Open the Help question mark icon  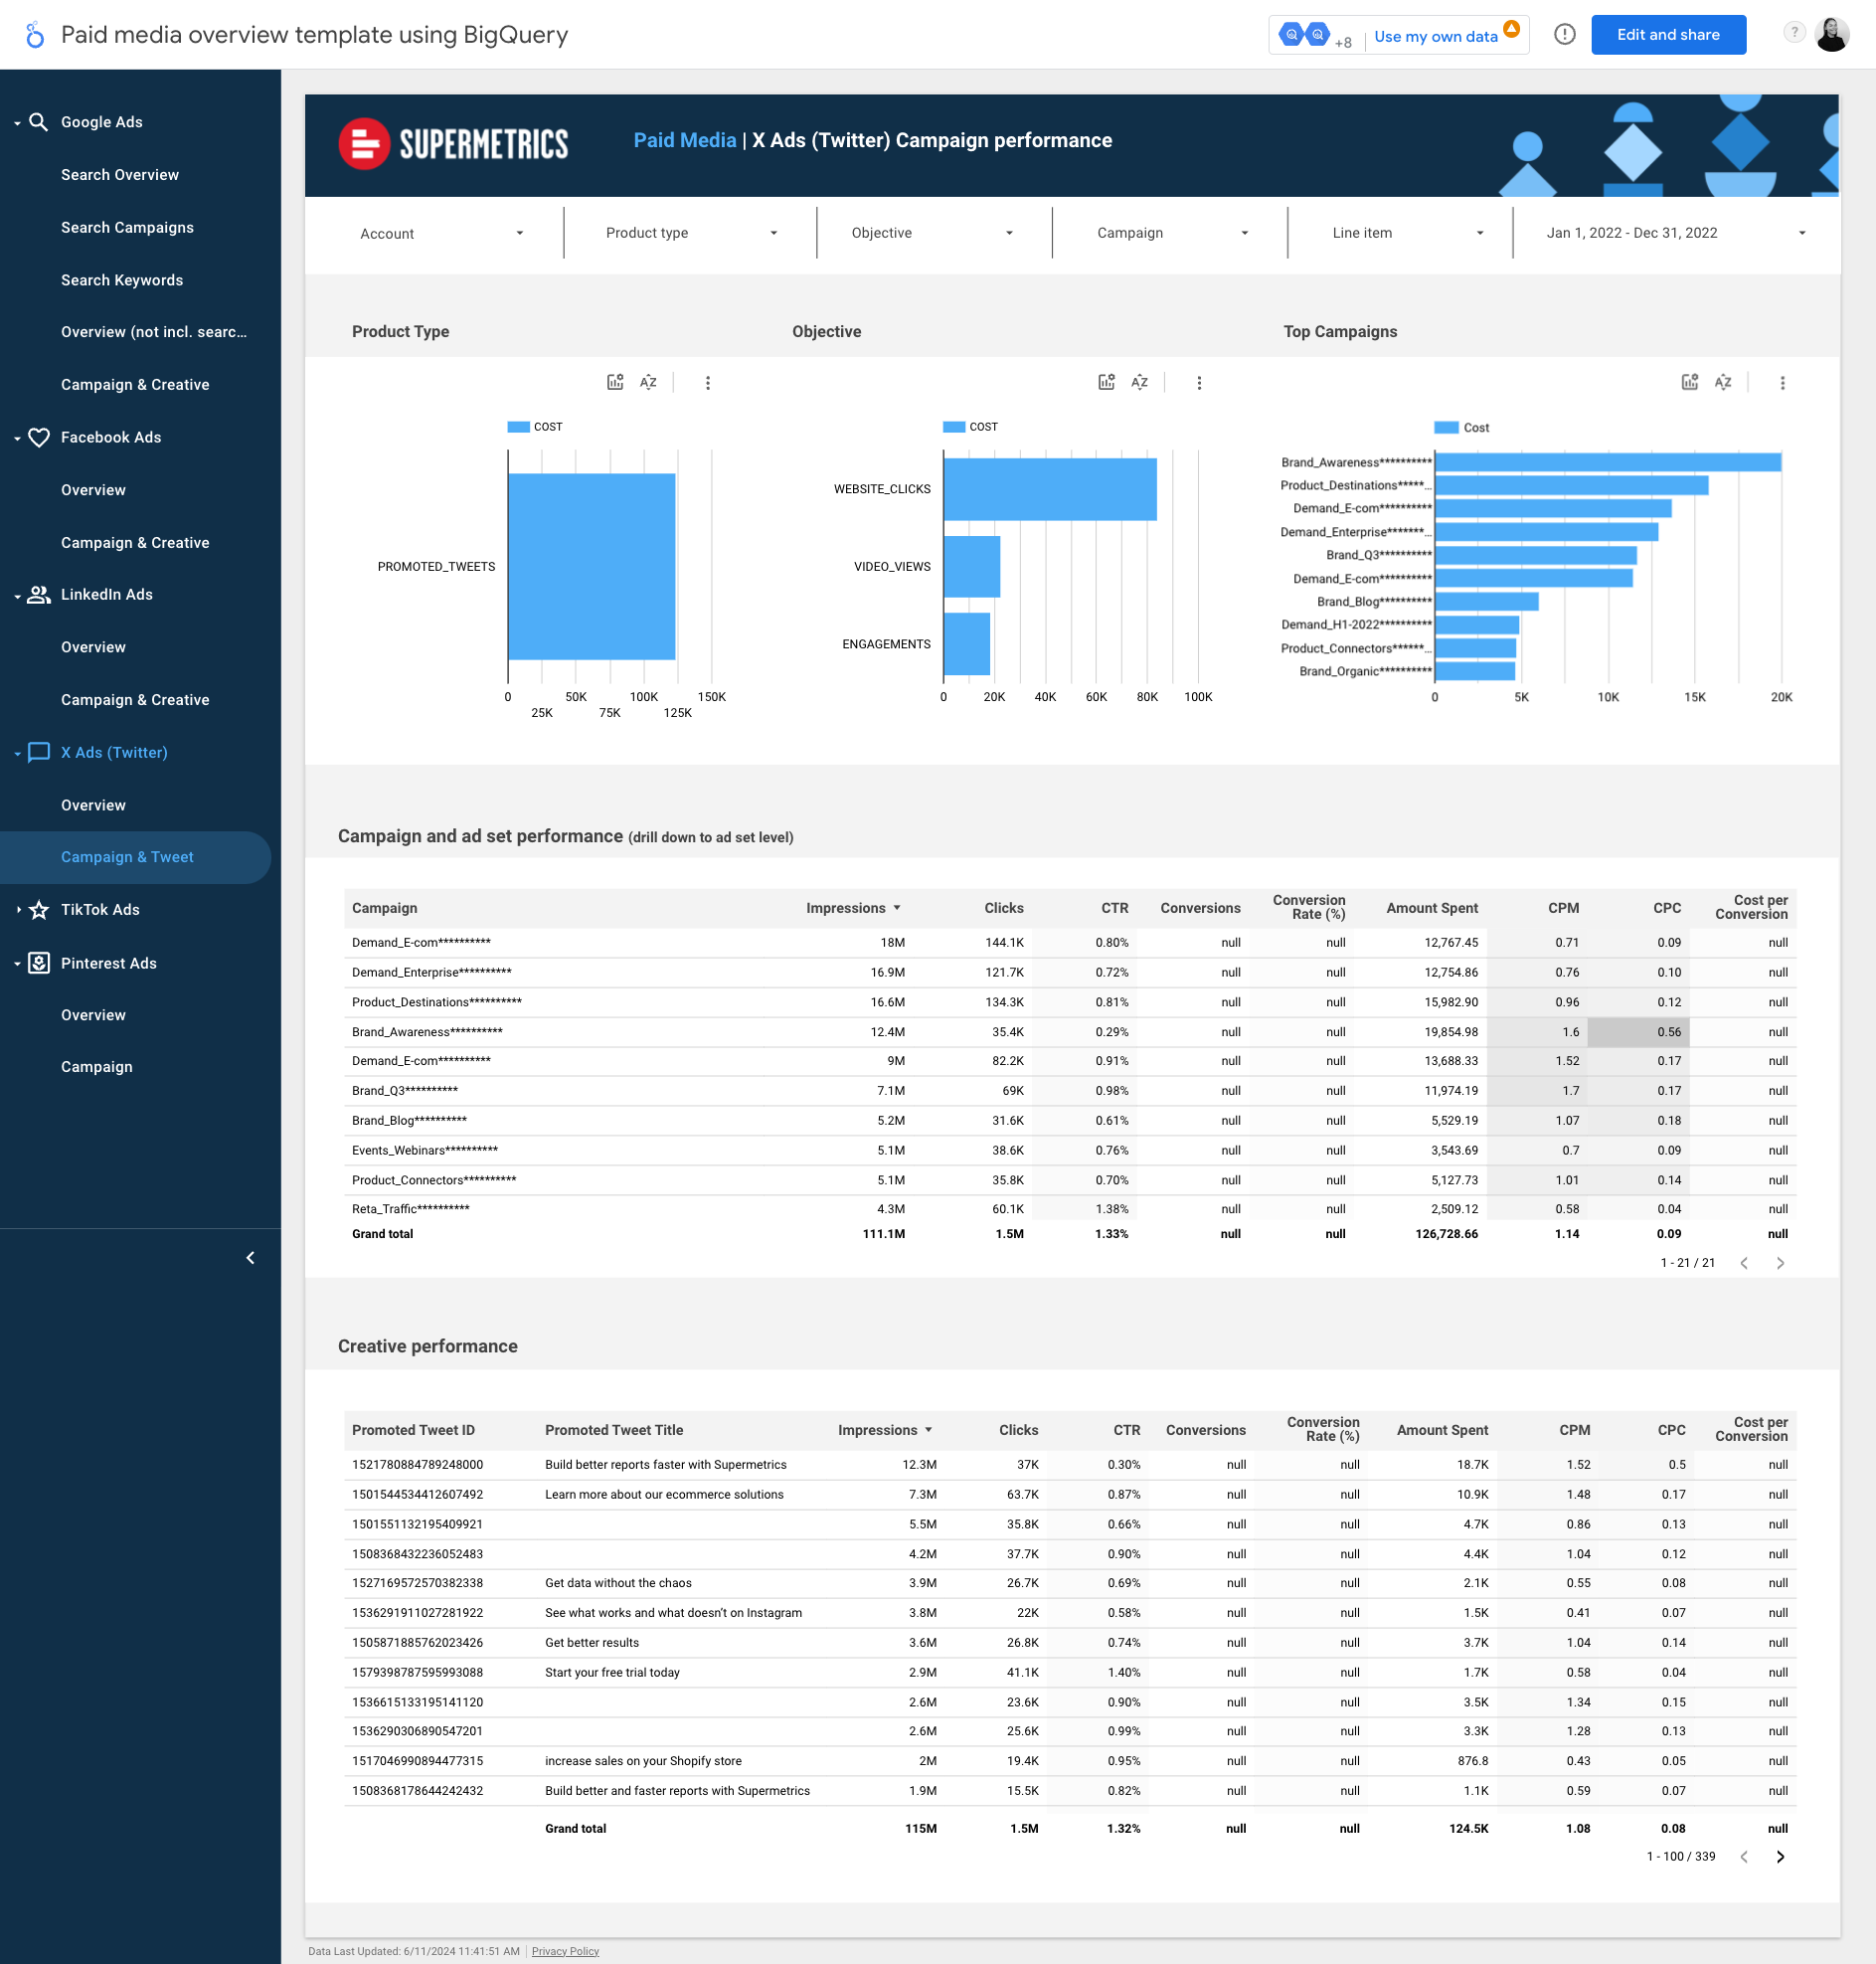tap(1794, 33)
